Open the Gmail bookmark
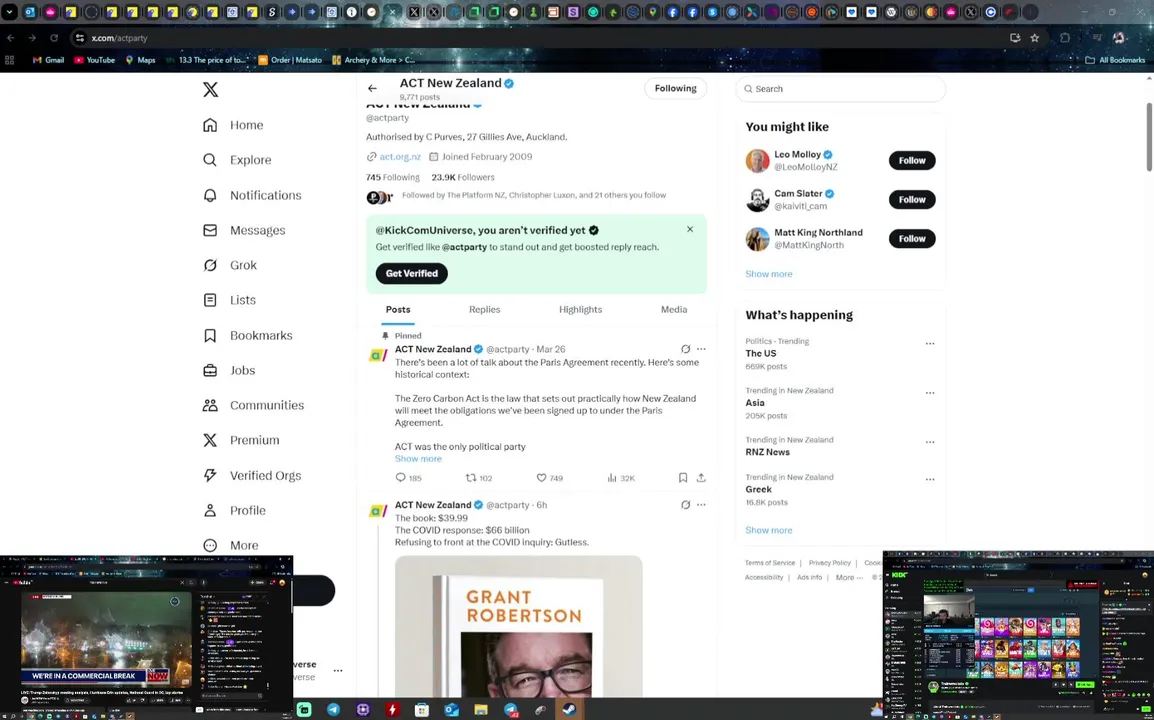 tap(49, 60)
